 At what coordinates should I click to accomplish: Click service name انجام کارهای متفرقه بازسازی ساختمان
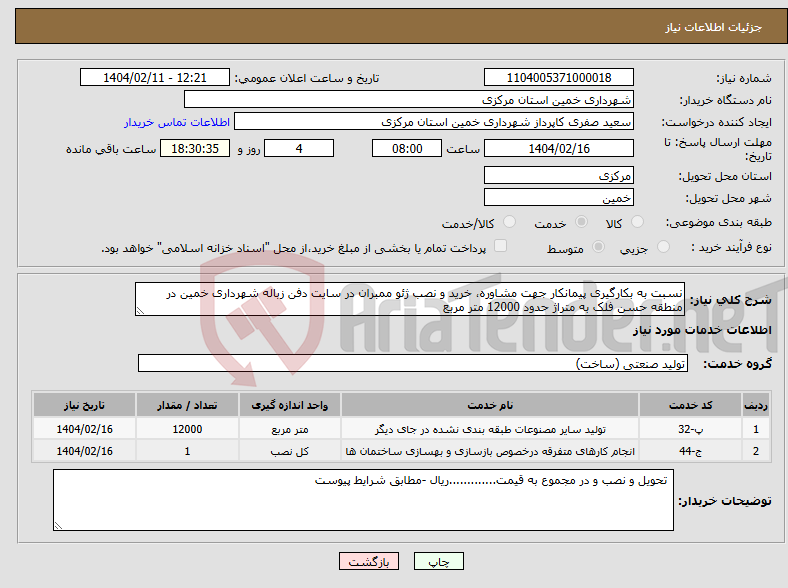[490, 451]
